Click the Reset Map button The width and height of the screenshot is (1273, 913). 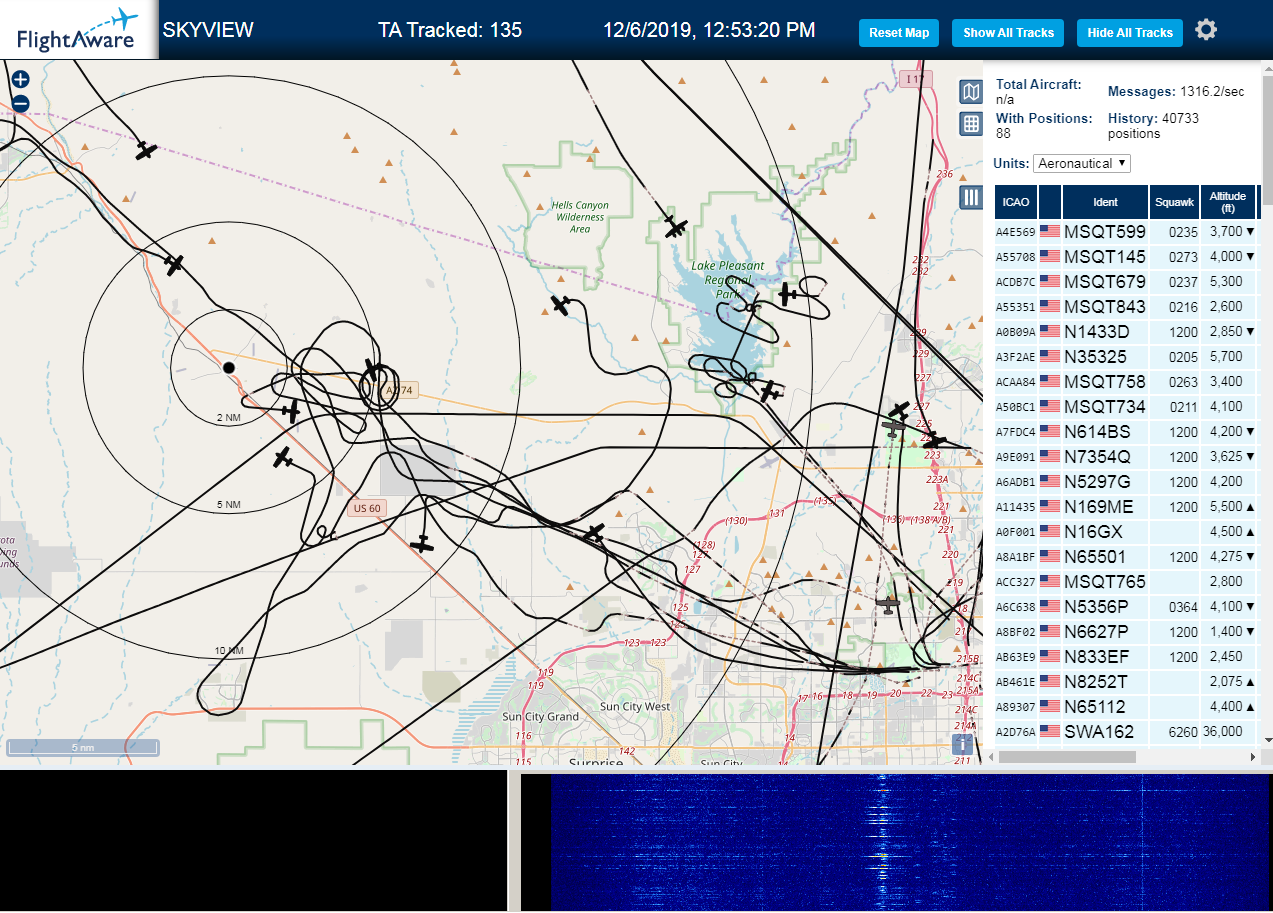point(899,33)
